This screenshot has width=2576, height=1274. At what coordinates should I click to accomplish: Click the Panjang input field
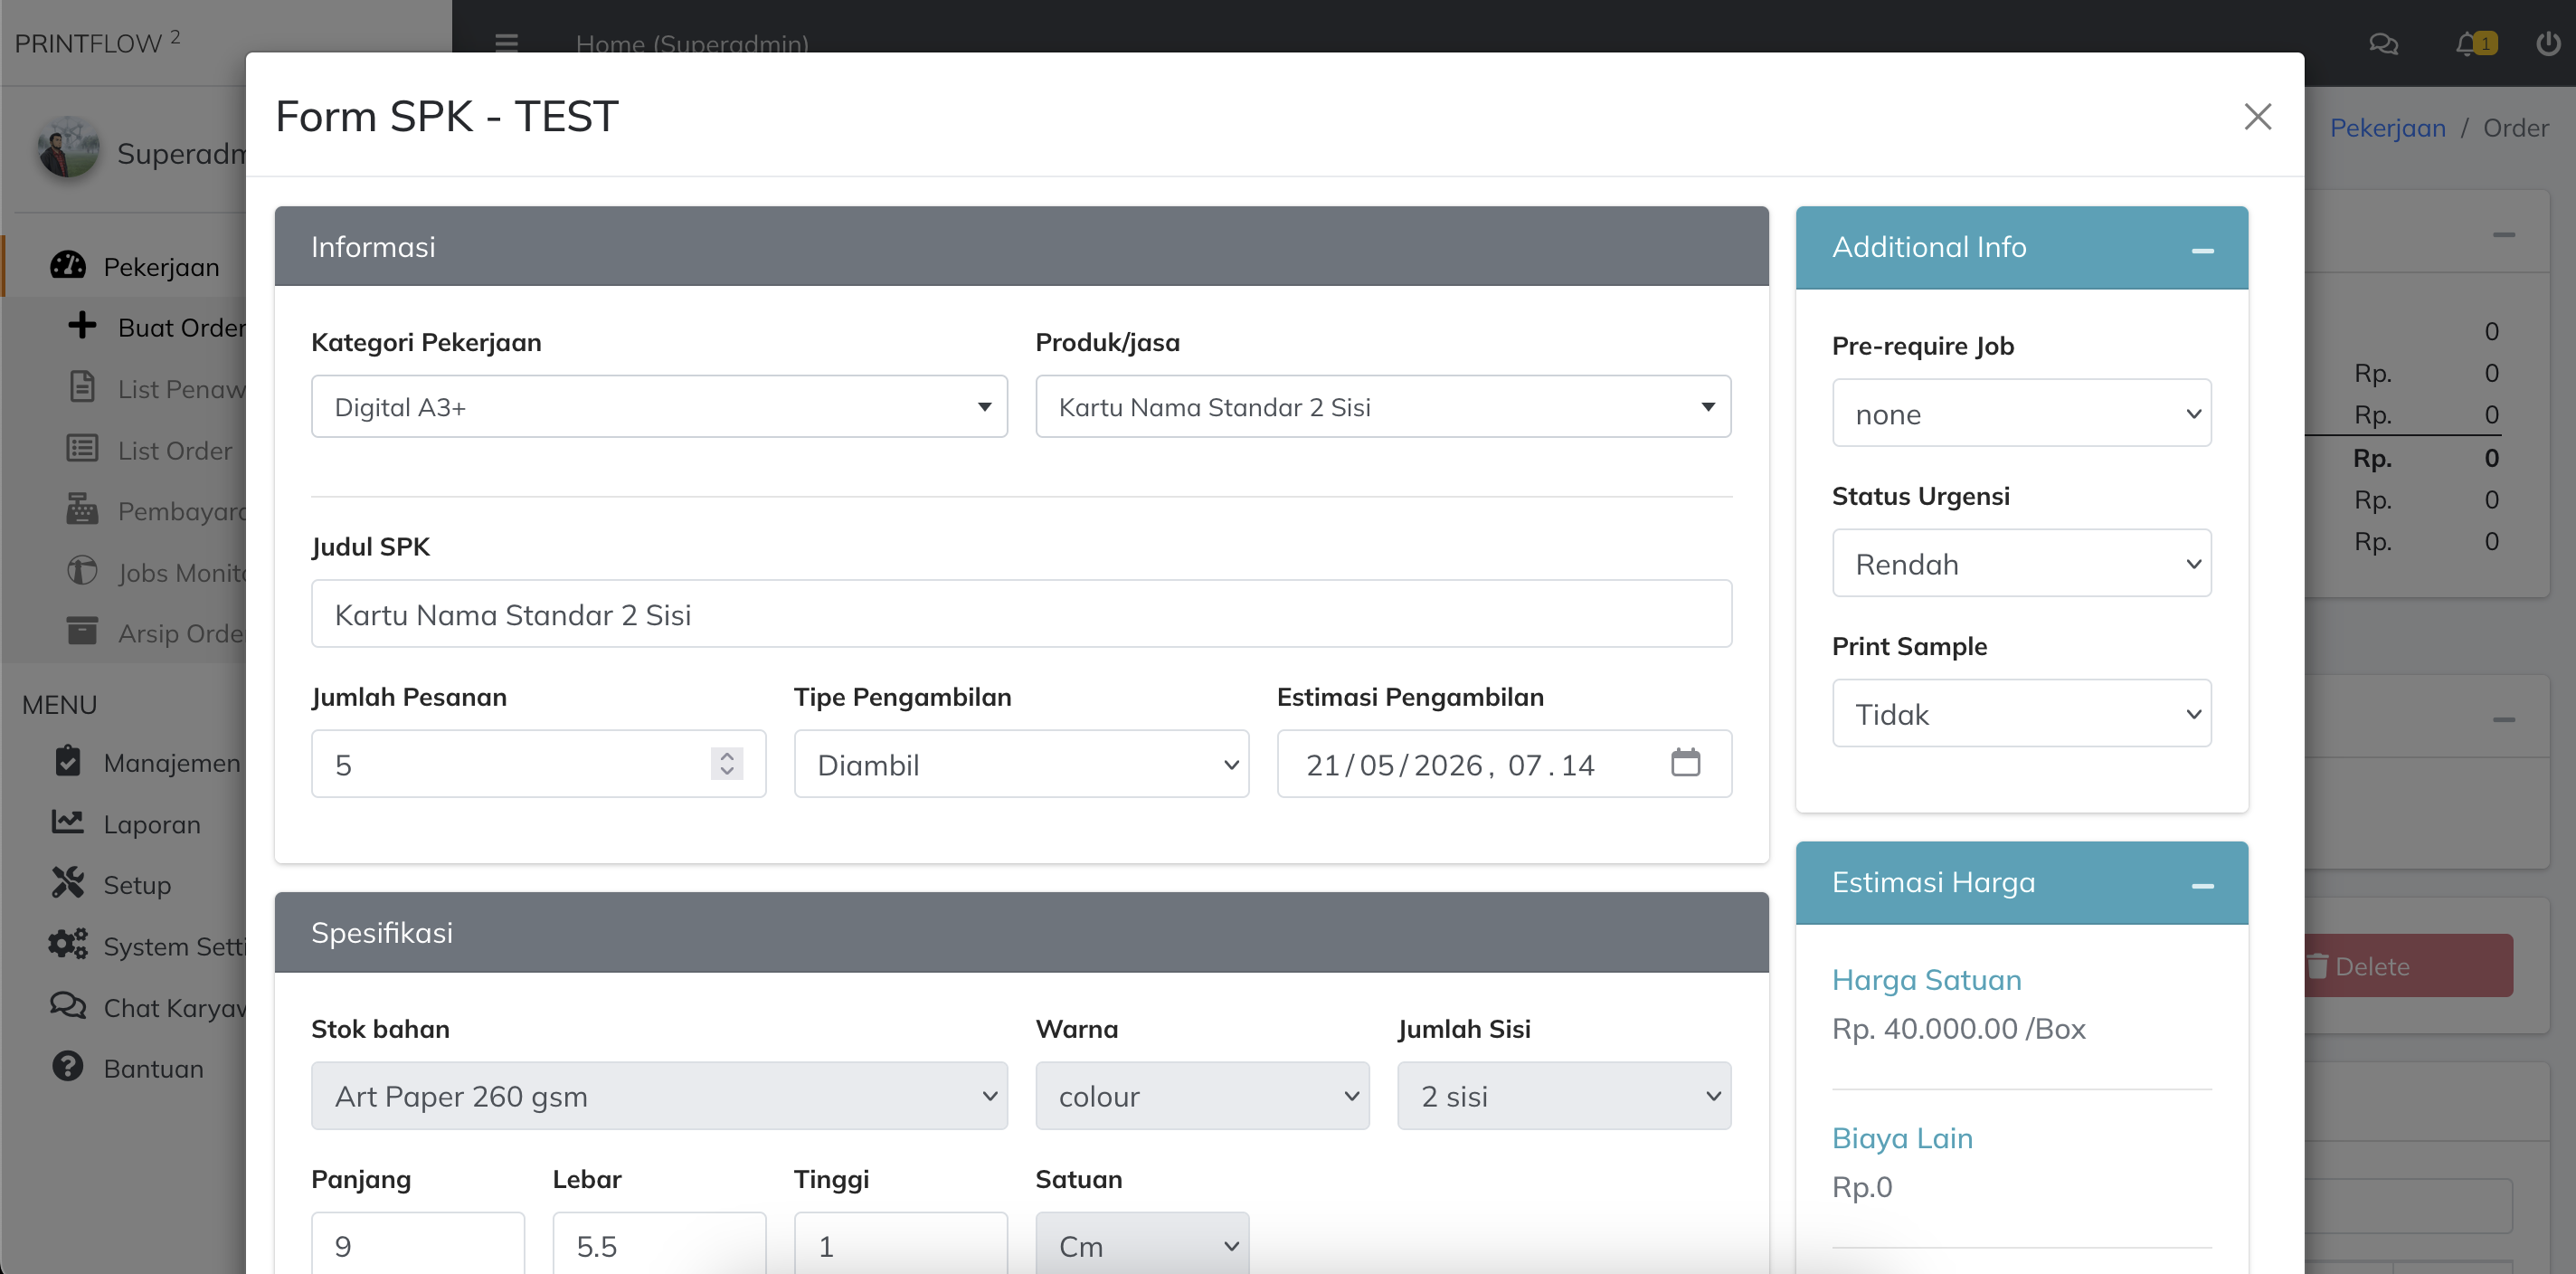(x=418, y=1243)
